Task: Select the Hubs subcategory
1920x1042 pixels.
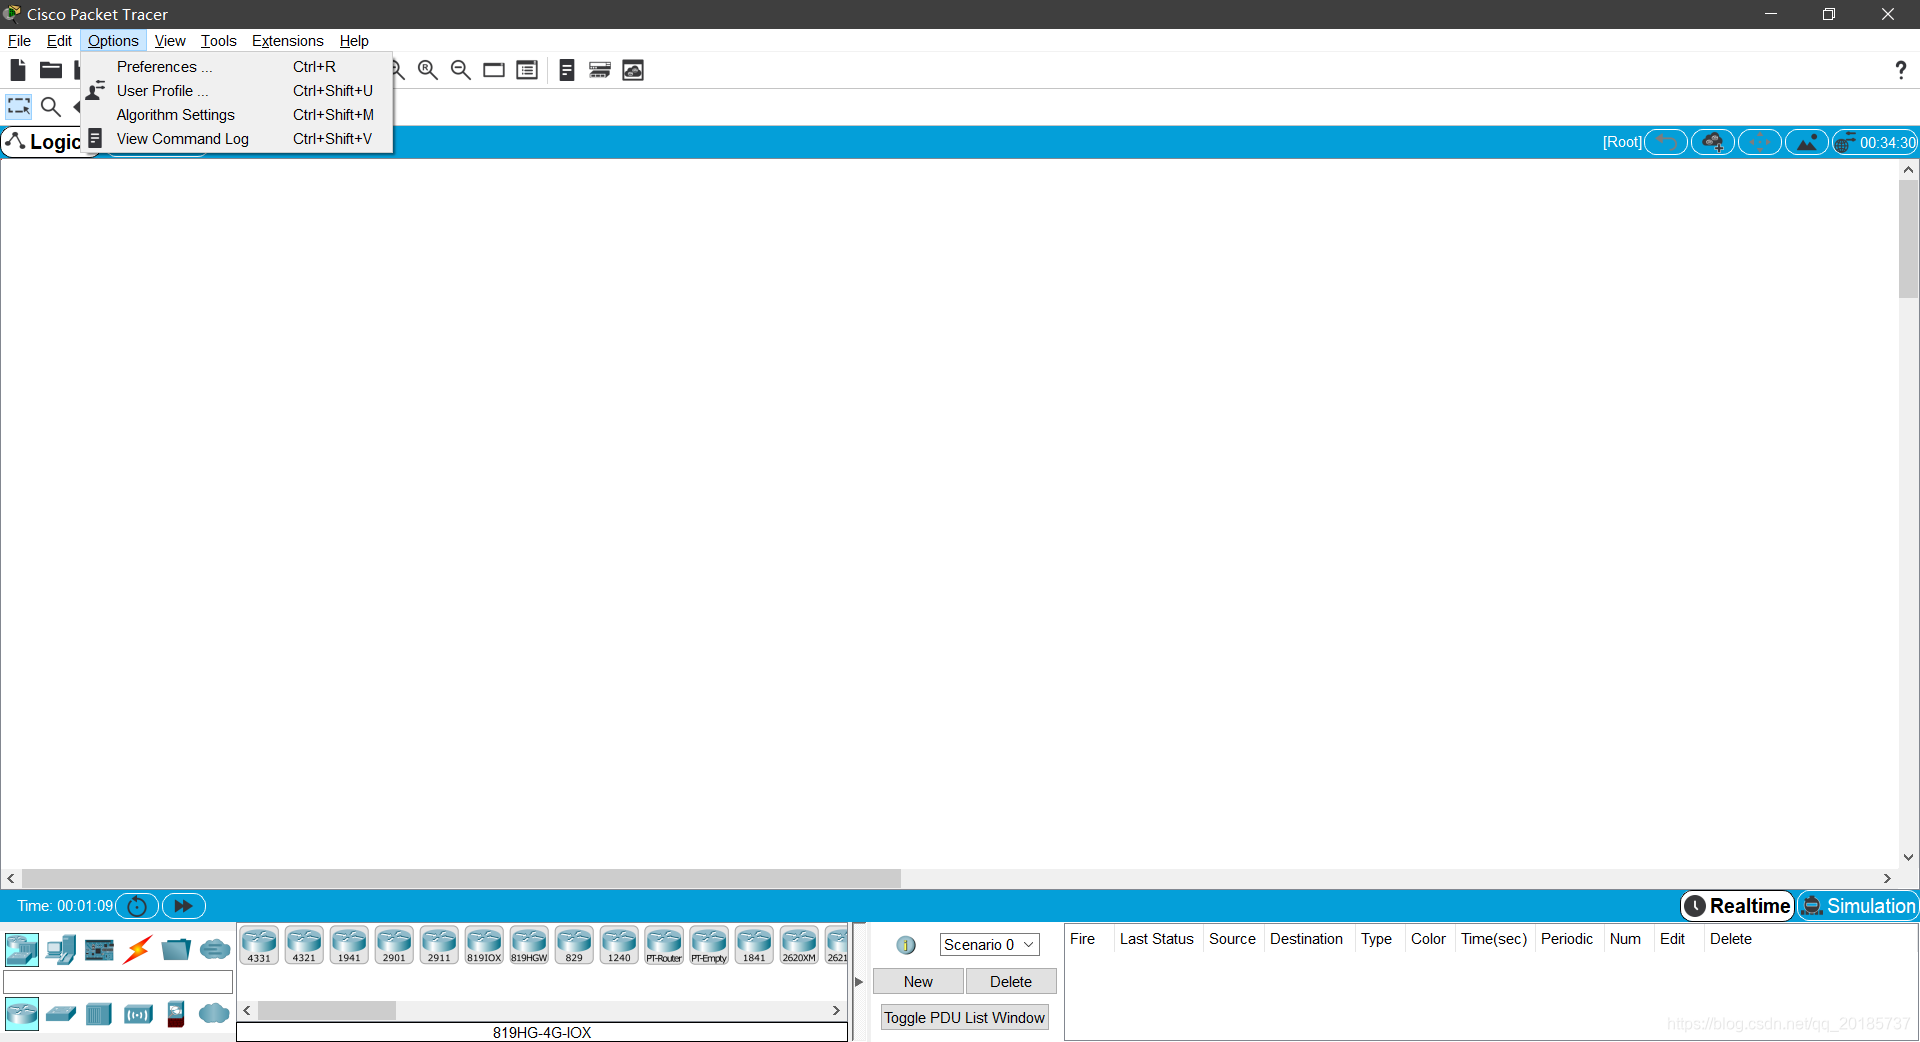Action: point(99,1014)
